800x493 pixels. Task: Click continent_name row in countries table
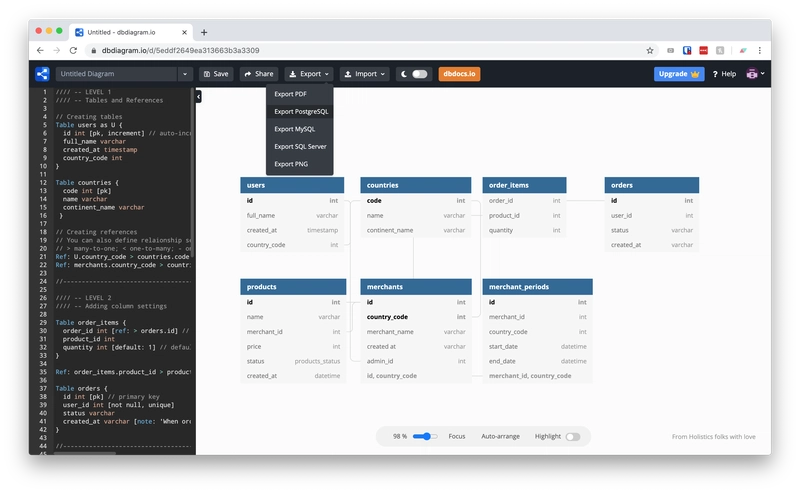click(x=416, y=230)
